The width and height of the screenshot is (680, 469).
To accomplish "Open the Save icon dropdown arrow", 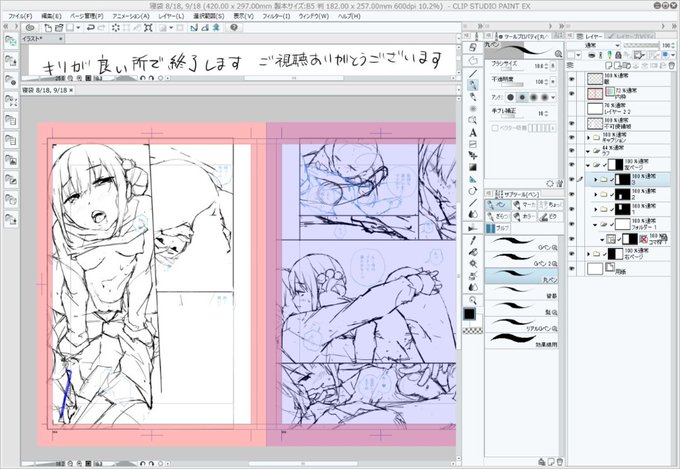I will coord(78,28).
